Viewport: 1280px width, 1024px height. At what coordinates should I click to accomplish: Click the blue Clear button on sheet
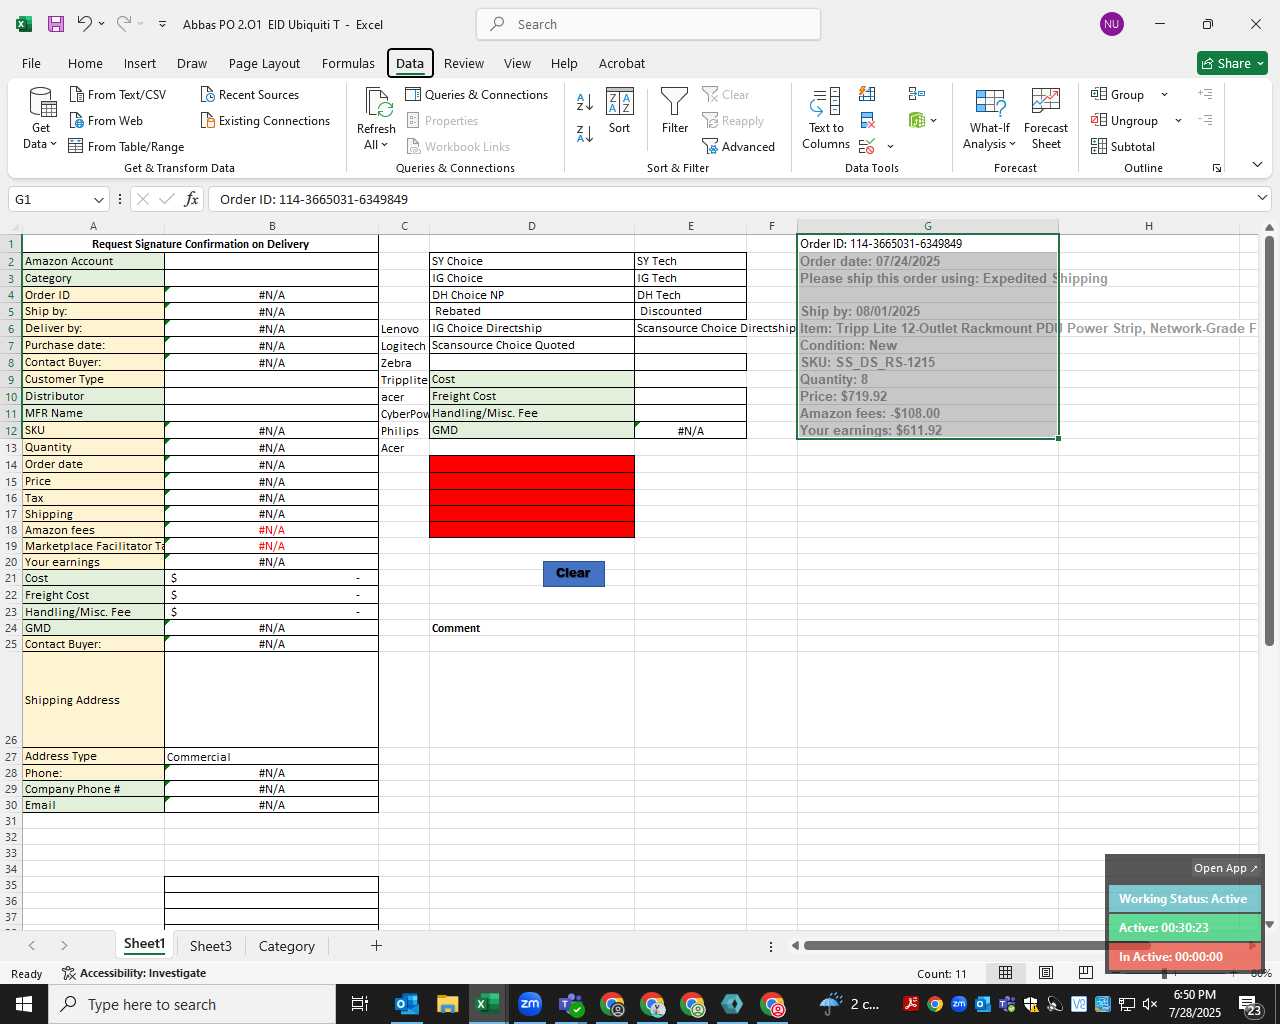(574, 573)
